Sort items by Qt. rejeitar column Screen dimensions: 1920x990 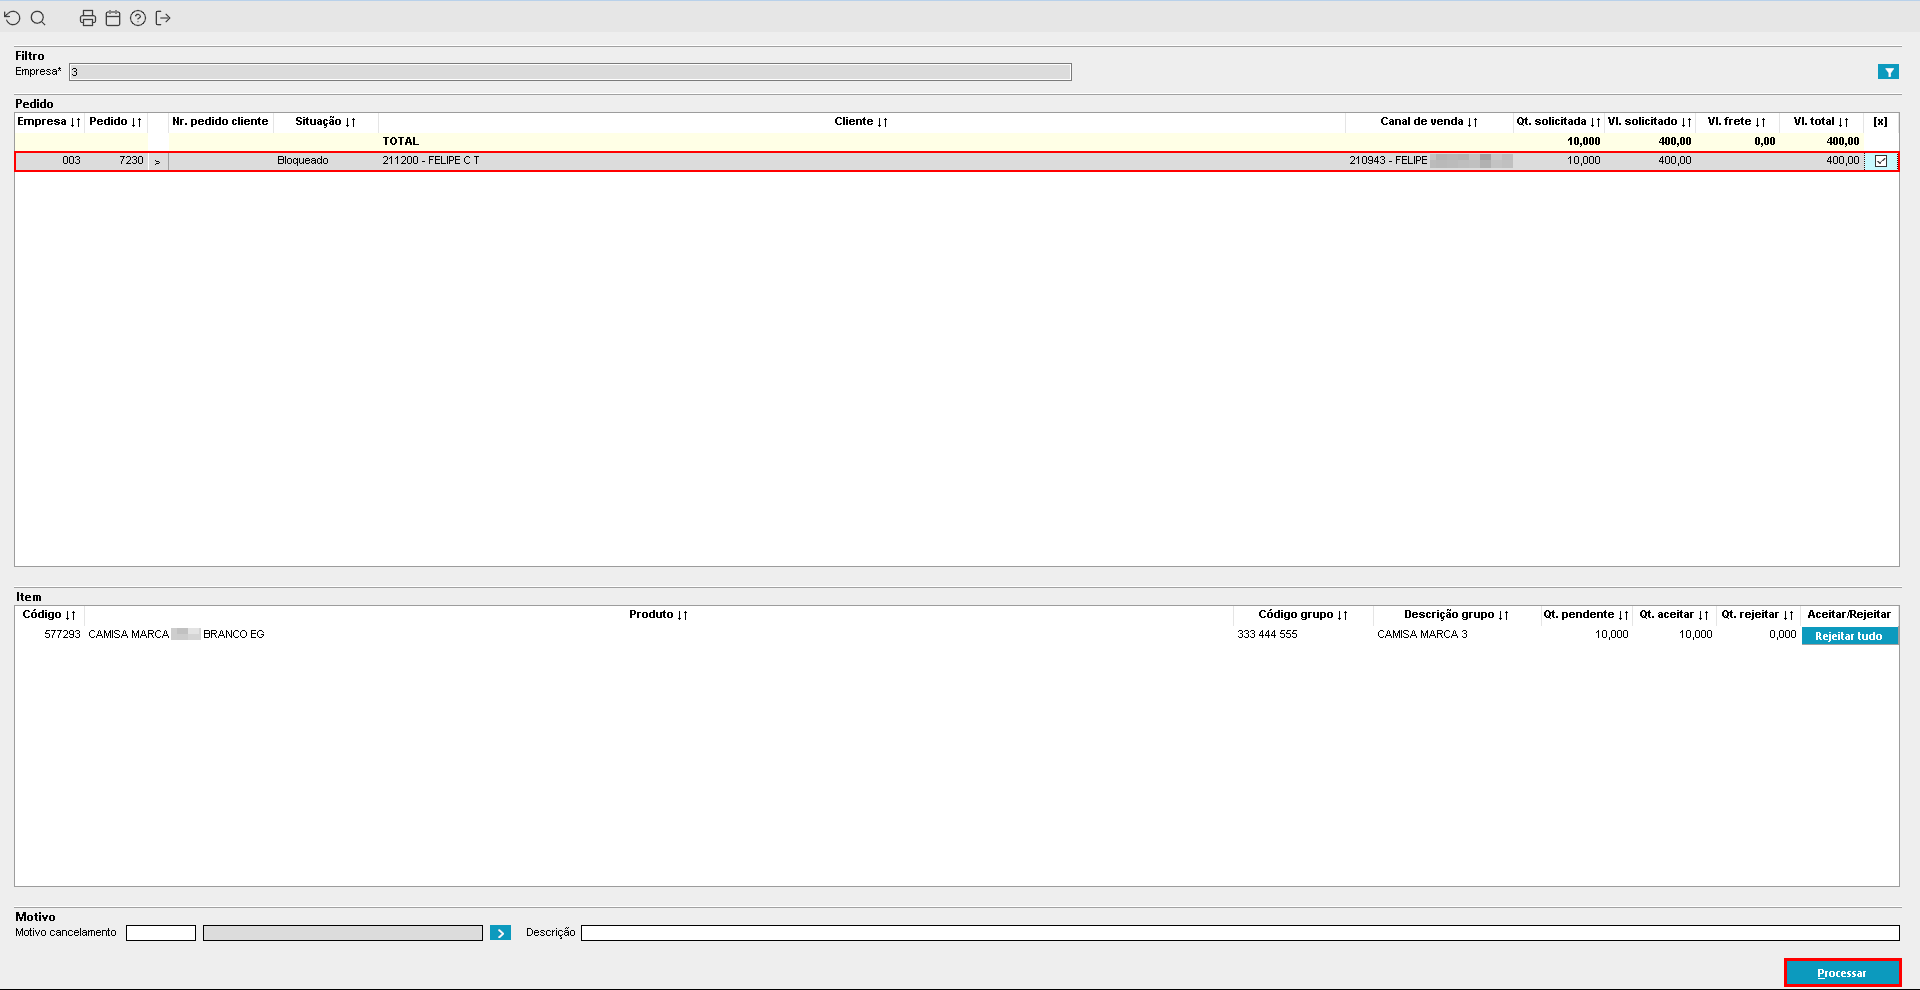tap(1758, 615)
